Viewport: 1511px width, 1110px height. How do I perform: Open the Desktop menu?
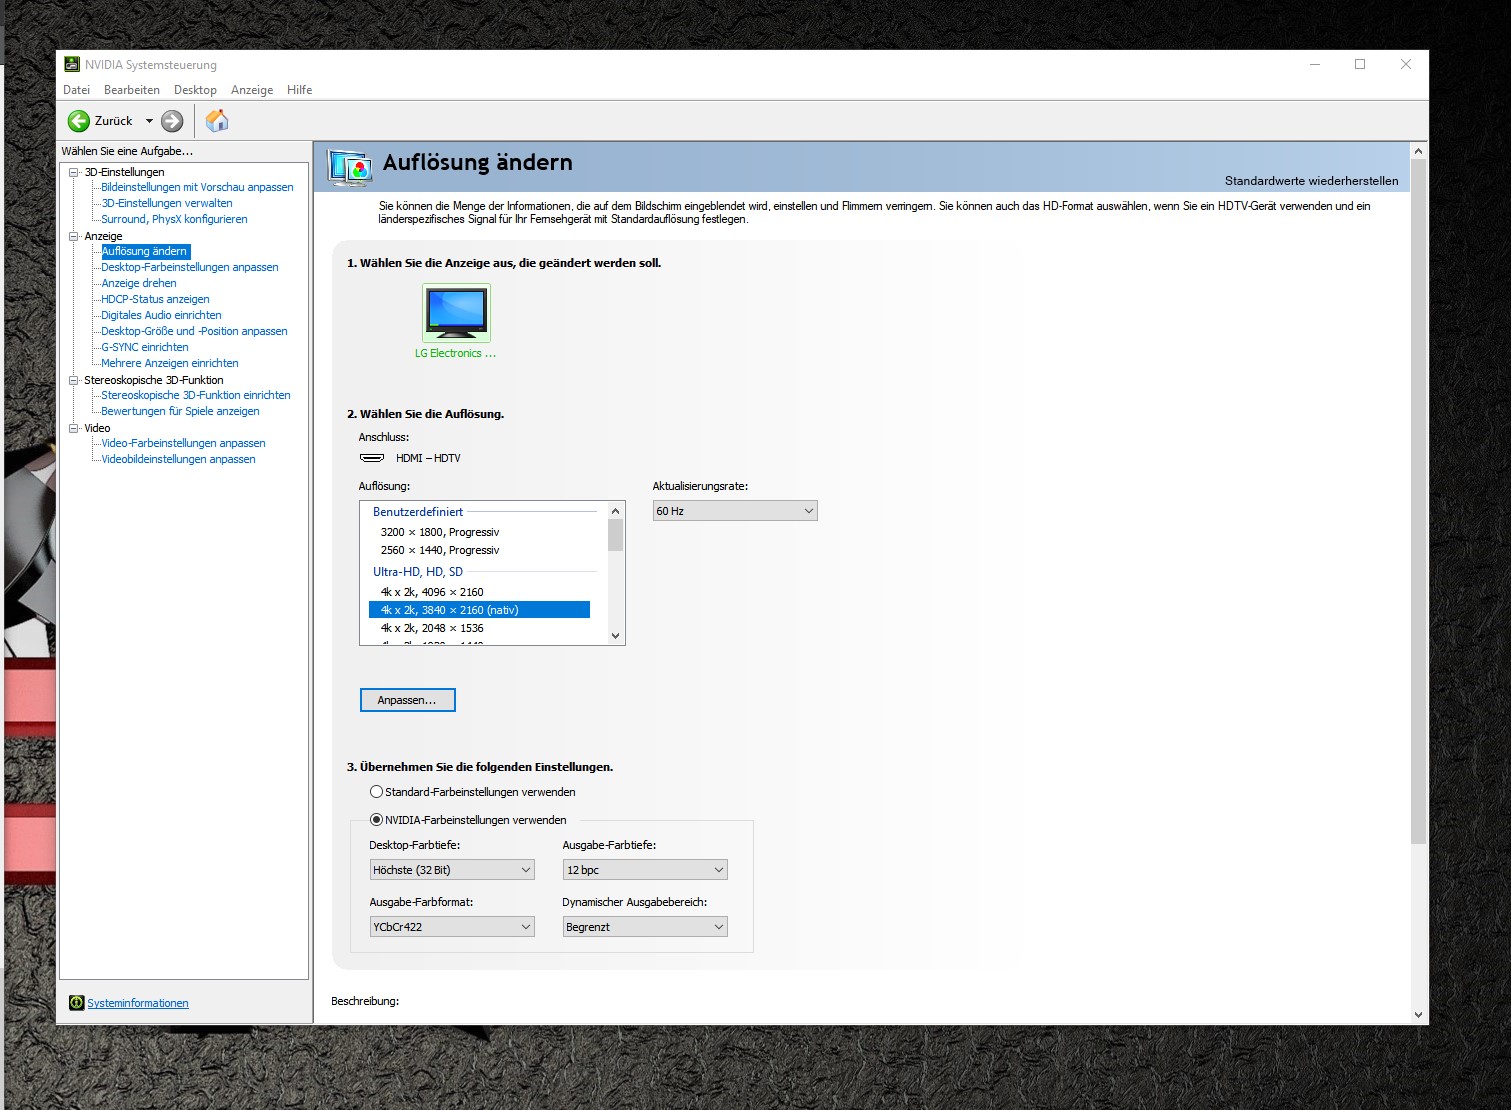tap(195, 90)
